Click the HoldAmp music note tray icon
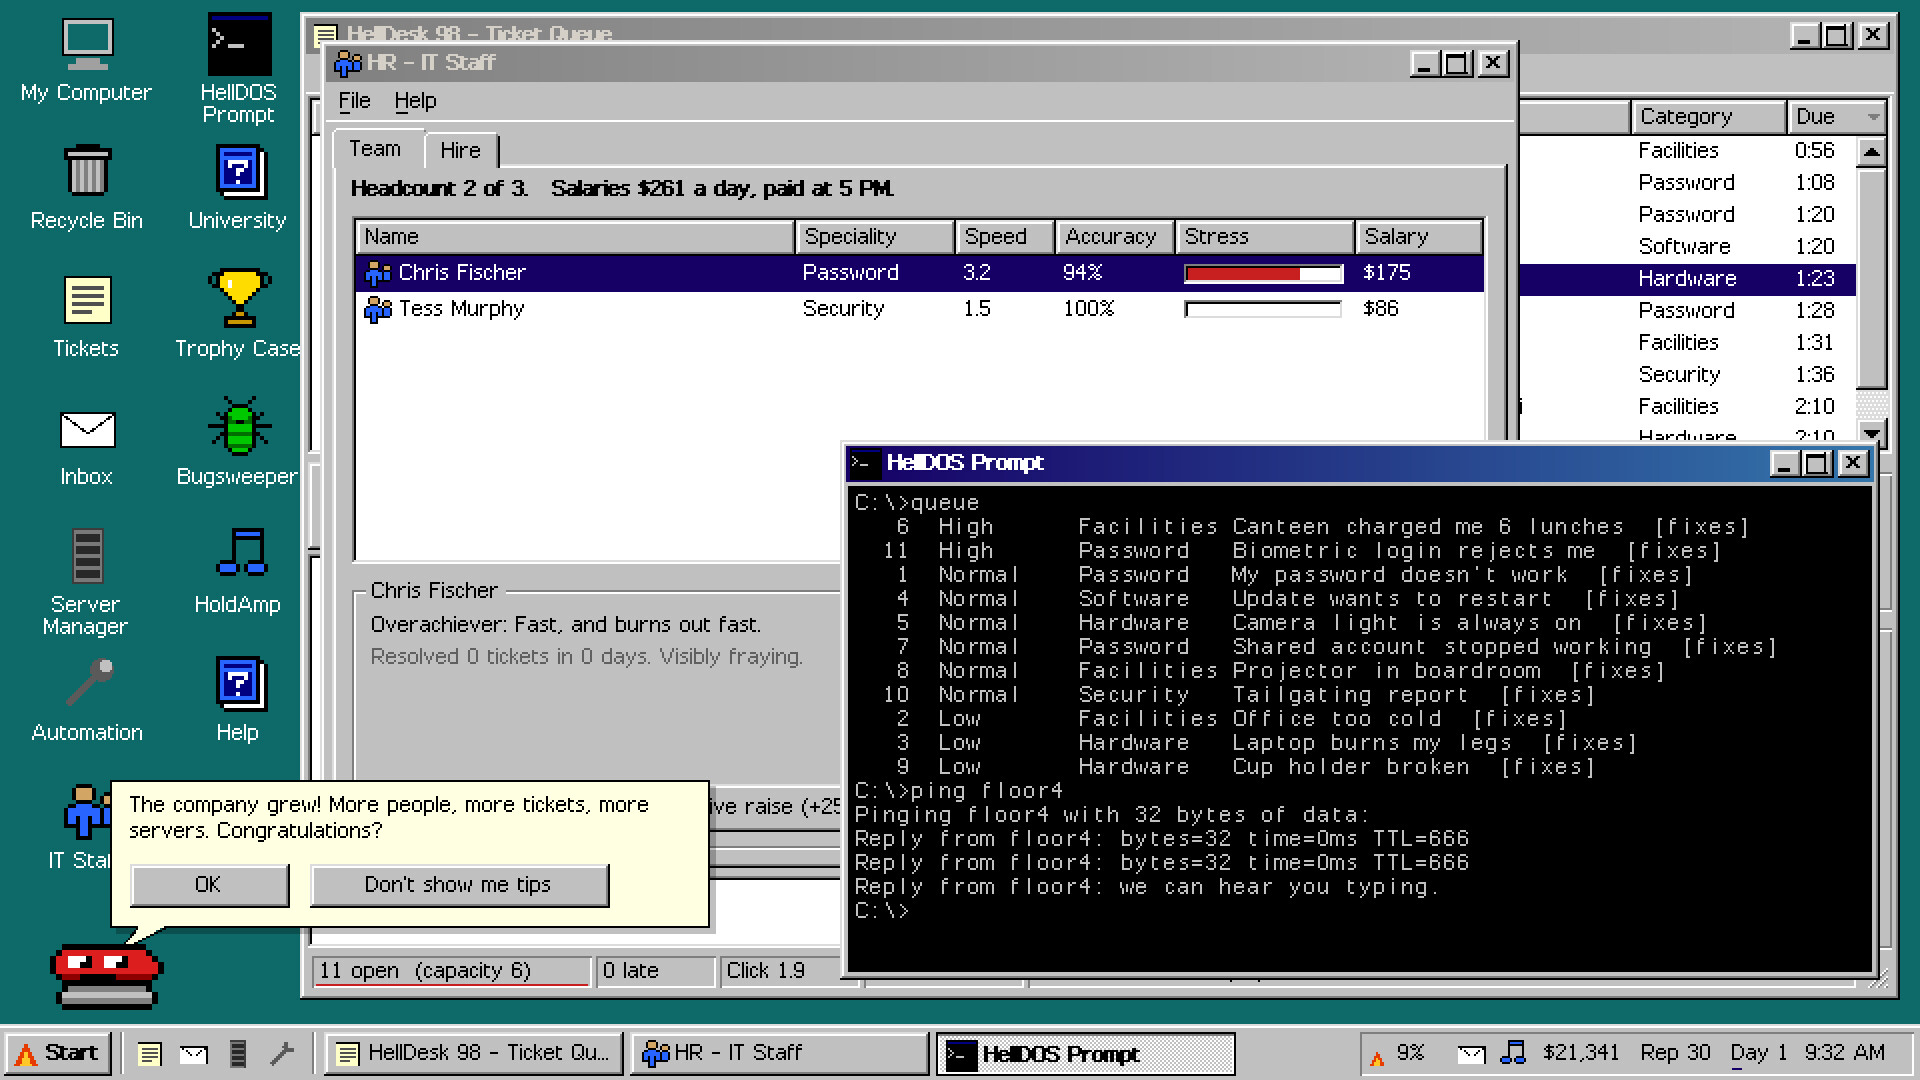 [x=1514, y=1053]
